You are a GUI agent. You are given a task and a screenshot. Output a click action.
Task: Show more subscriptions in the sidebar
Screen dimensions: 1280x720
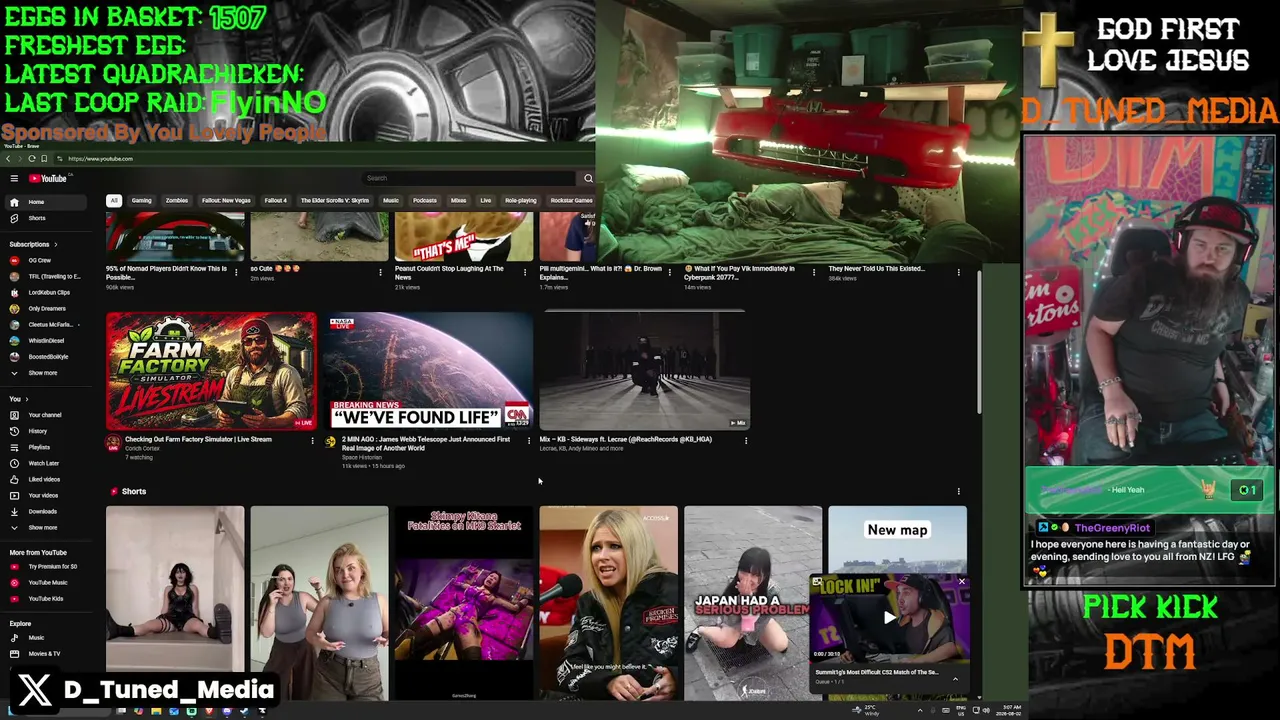click(47, 373)
